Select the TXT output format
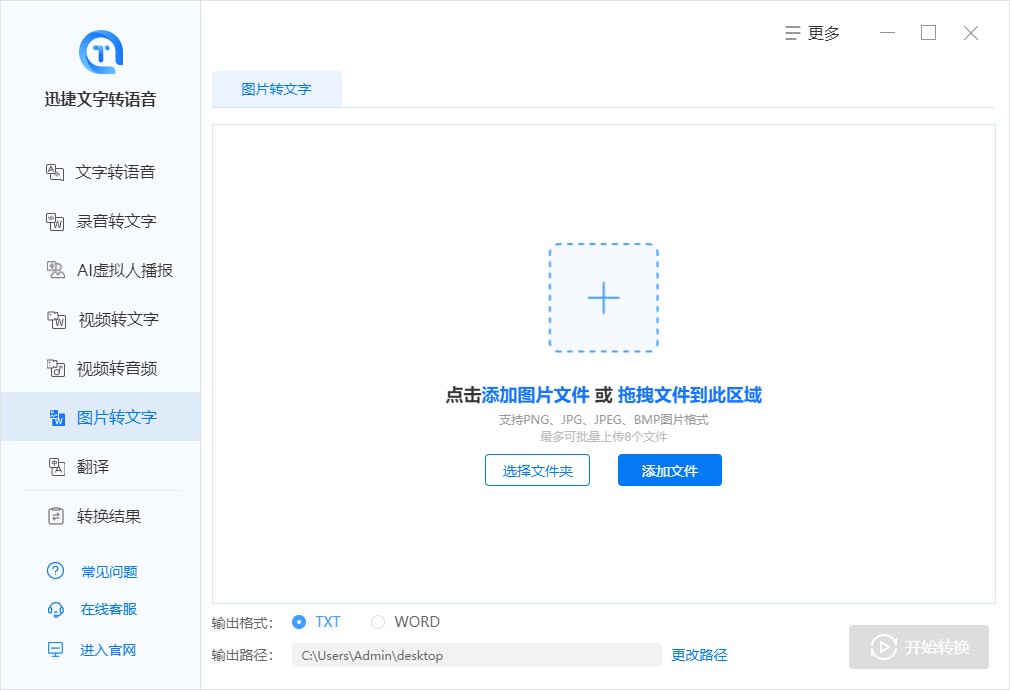This screenshot has width=1010, height=690. point(301,621)
